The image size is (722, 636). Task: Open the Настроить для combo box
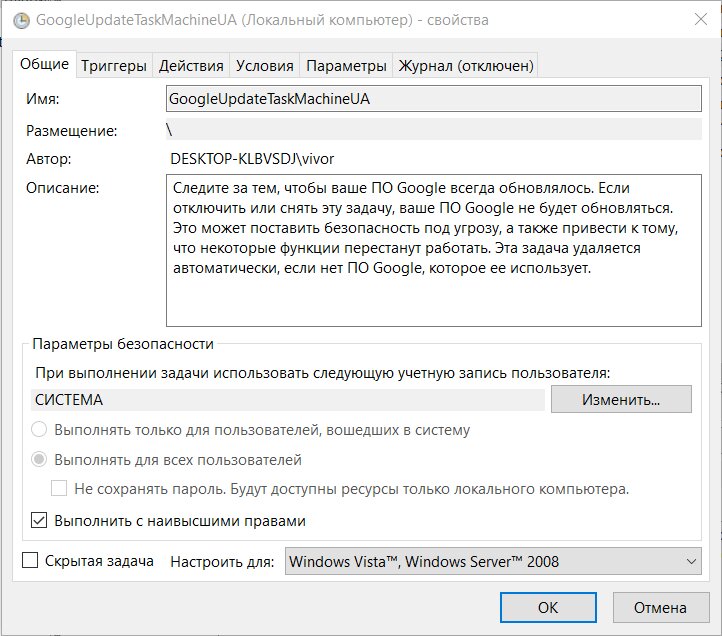click(493, 561)
